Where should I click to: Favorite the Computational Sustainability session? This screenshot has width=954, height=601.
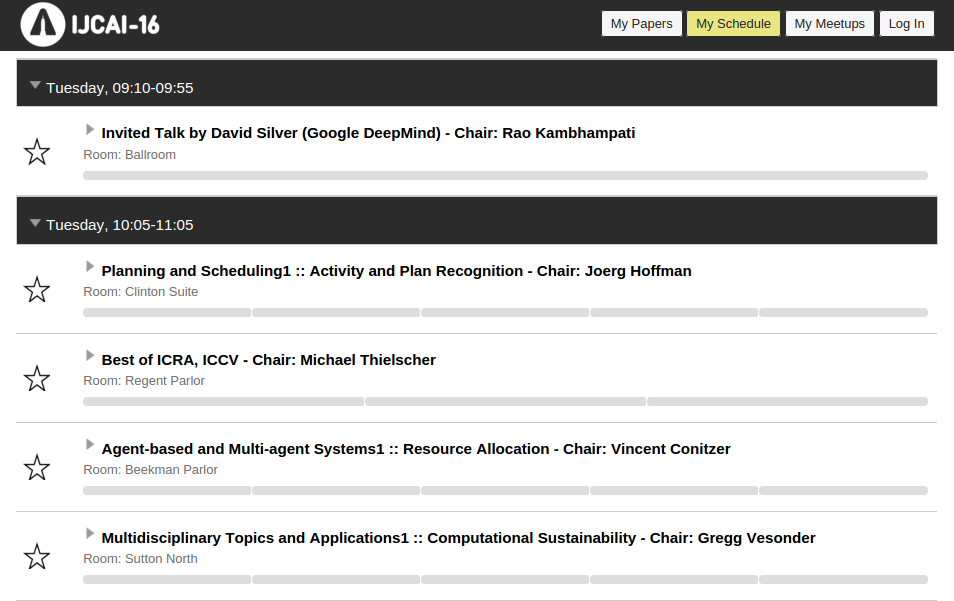point(37,557)
